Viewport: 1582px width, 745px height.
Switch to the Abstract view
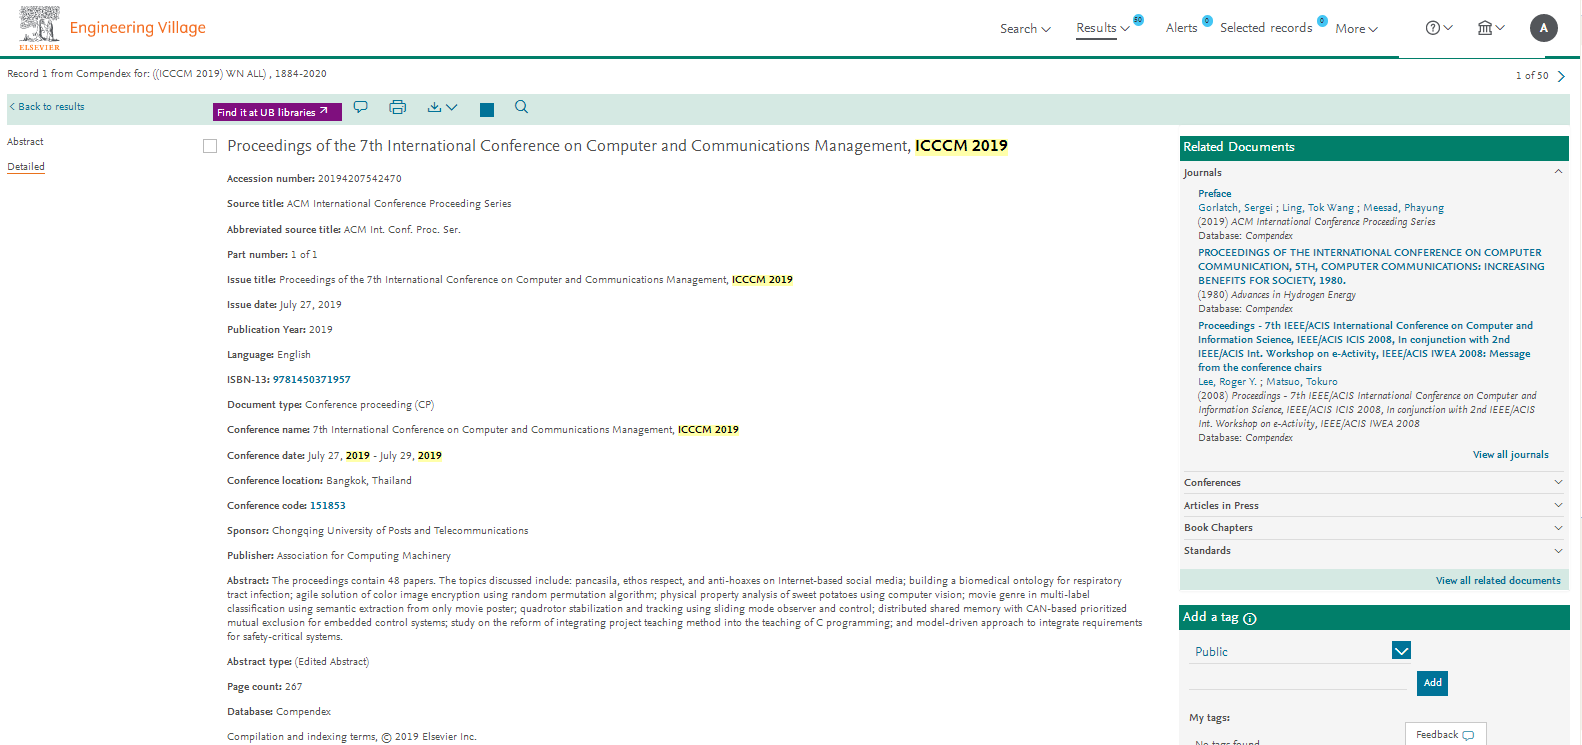coord(25,142)
